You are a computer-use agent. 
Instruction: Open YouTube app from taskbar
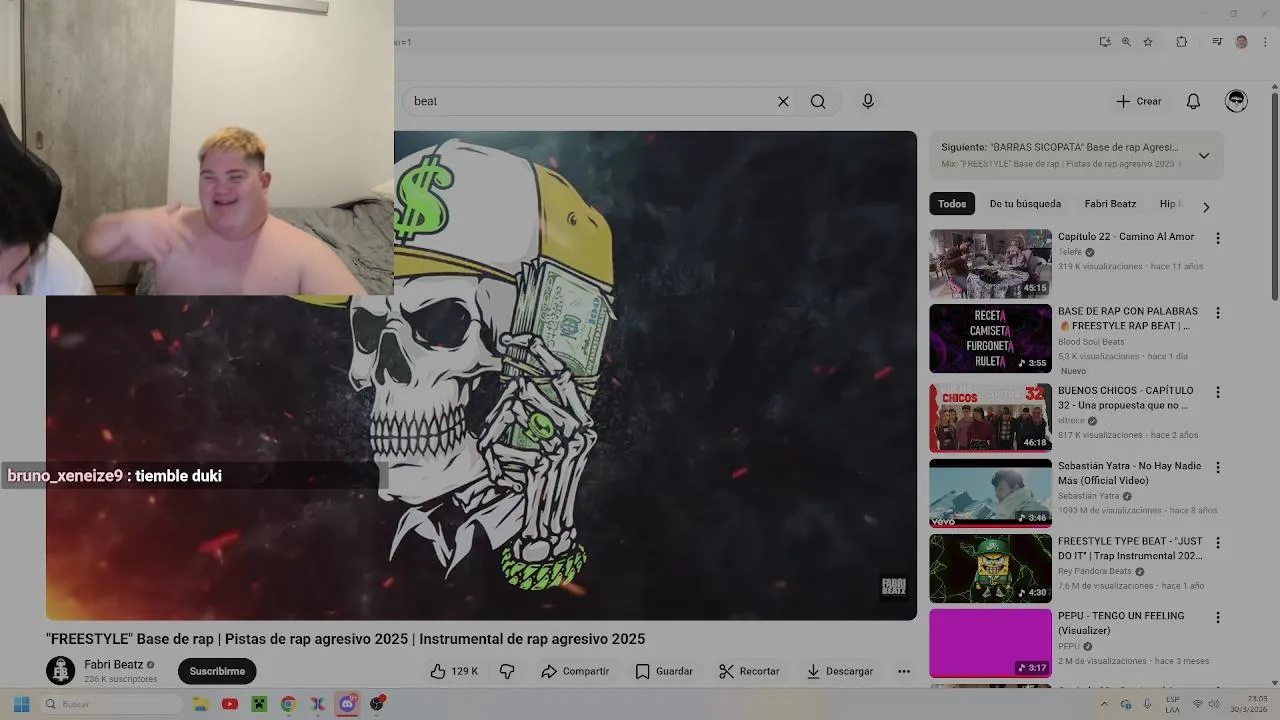tap(230, 704)
